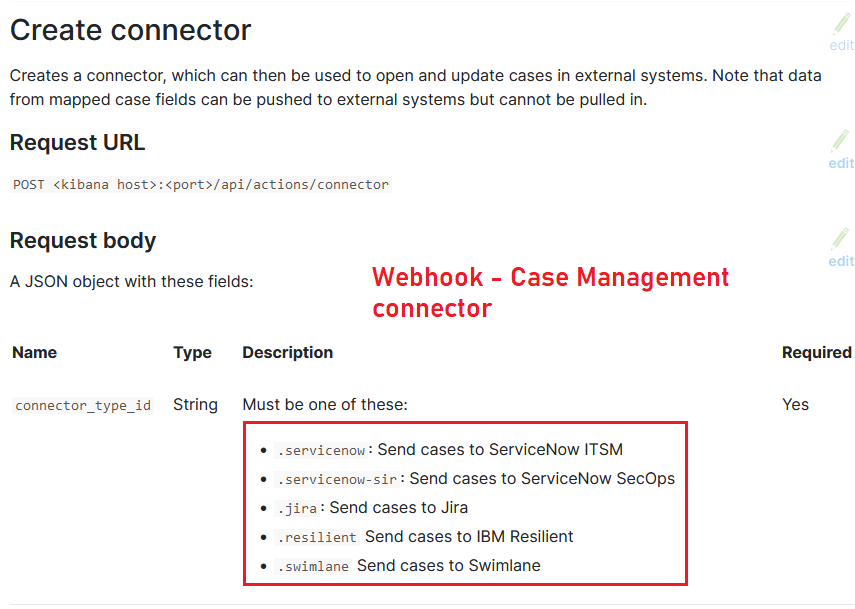
Task: Click the Request URL section heading
Action: [x=77, y=142]
